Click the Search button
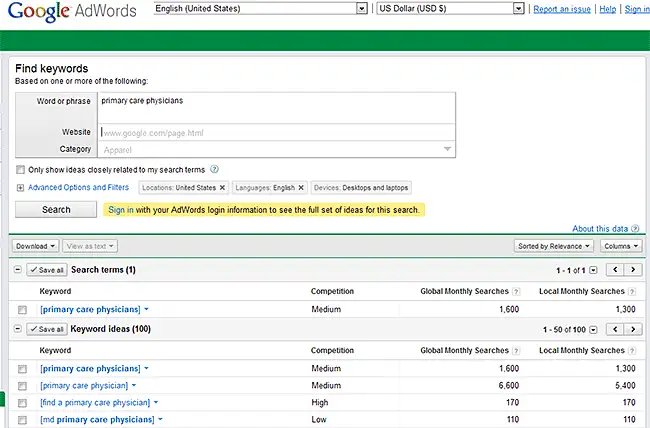 56,209
